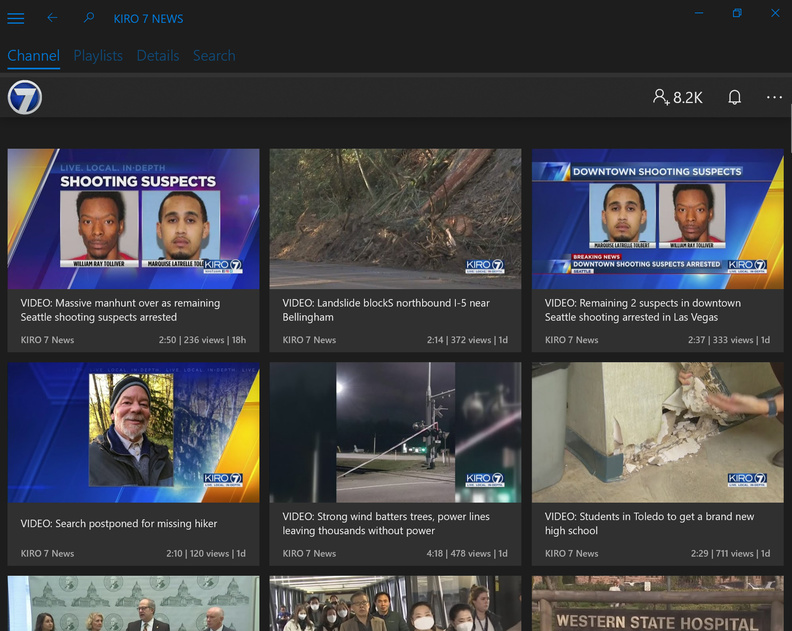
Task: Open title 'Landslide blockS northbound I-5 near Bellingham'
Action: click(386, 310)
